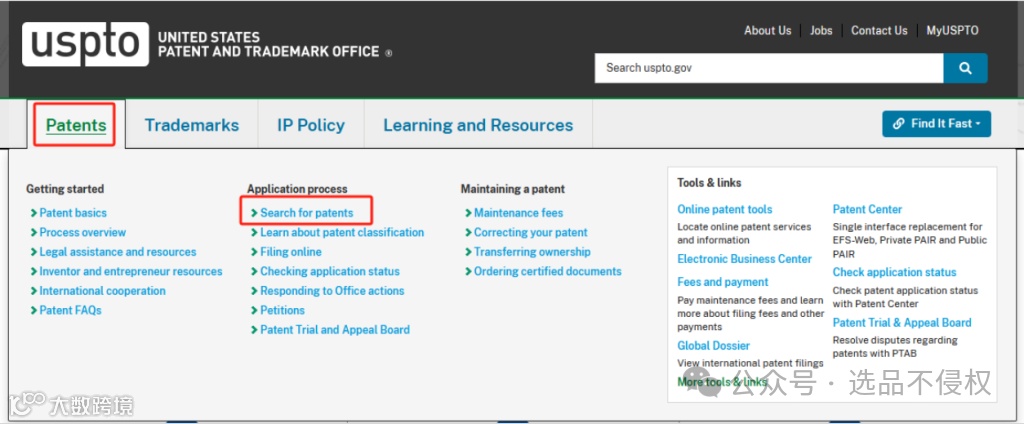Open Online patent tools

coord(725,210)
